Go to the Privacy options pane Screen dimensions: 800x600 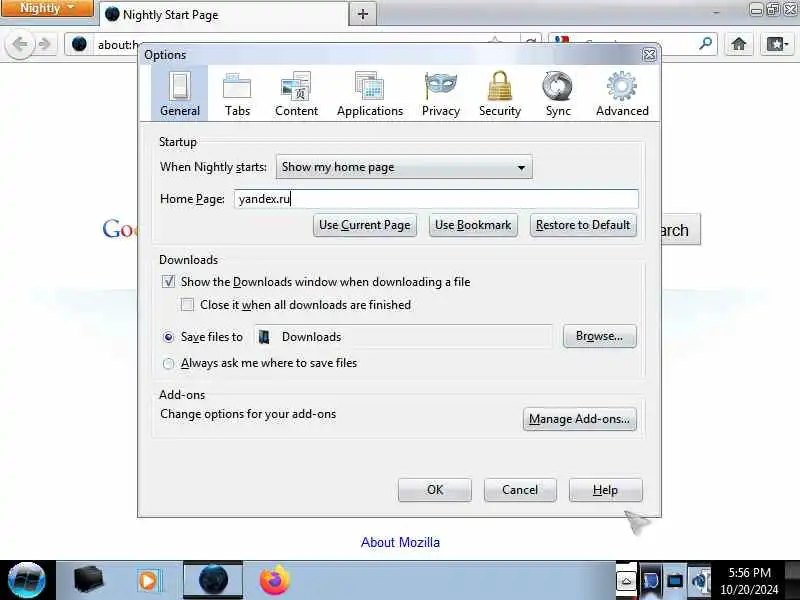pos(441,93)
